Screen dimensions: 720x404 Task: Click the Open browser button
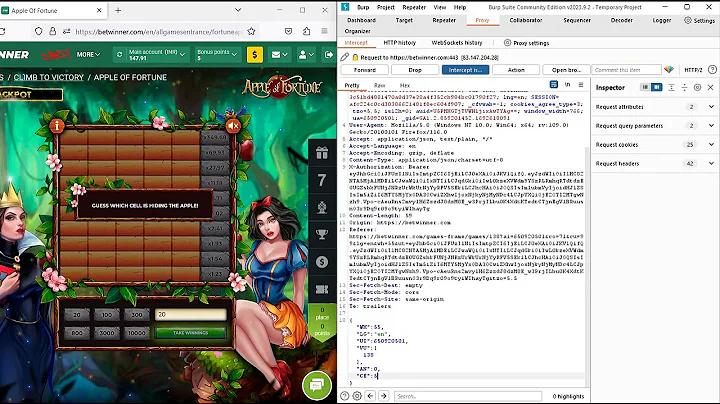[x=566, y=70]
